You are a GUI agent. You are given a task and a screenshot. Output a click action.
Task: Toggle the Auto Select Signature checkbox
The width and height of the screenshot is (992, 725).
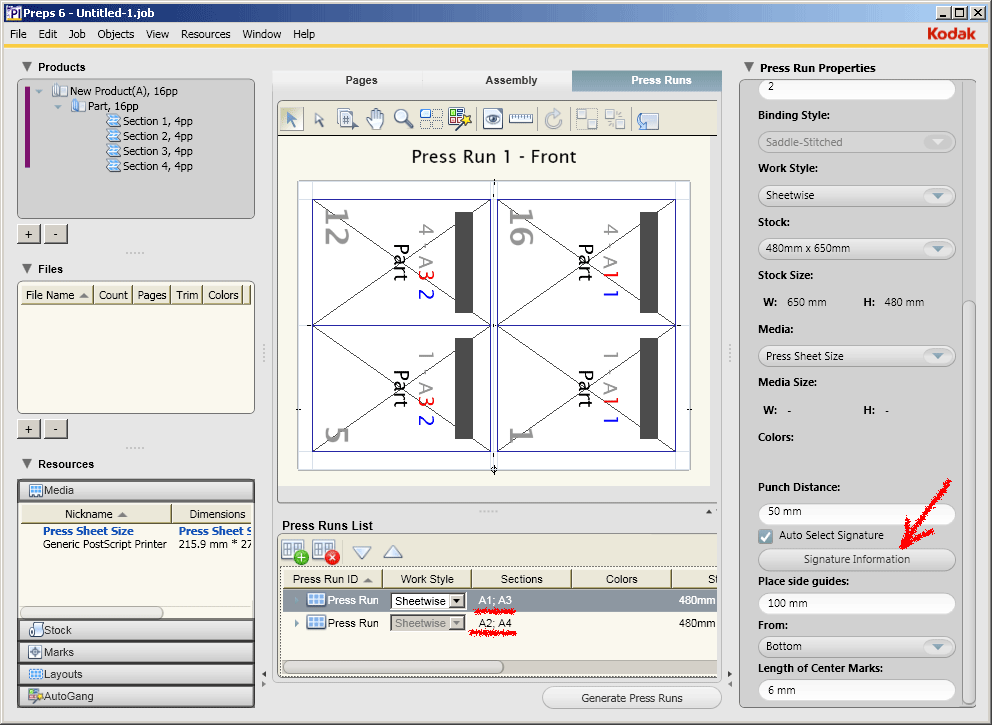point(766,536)
